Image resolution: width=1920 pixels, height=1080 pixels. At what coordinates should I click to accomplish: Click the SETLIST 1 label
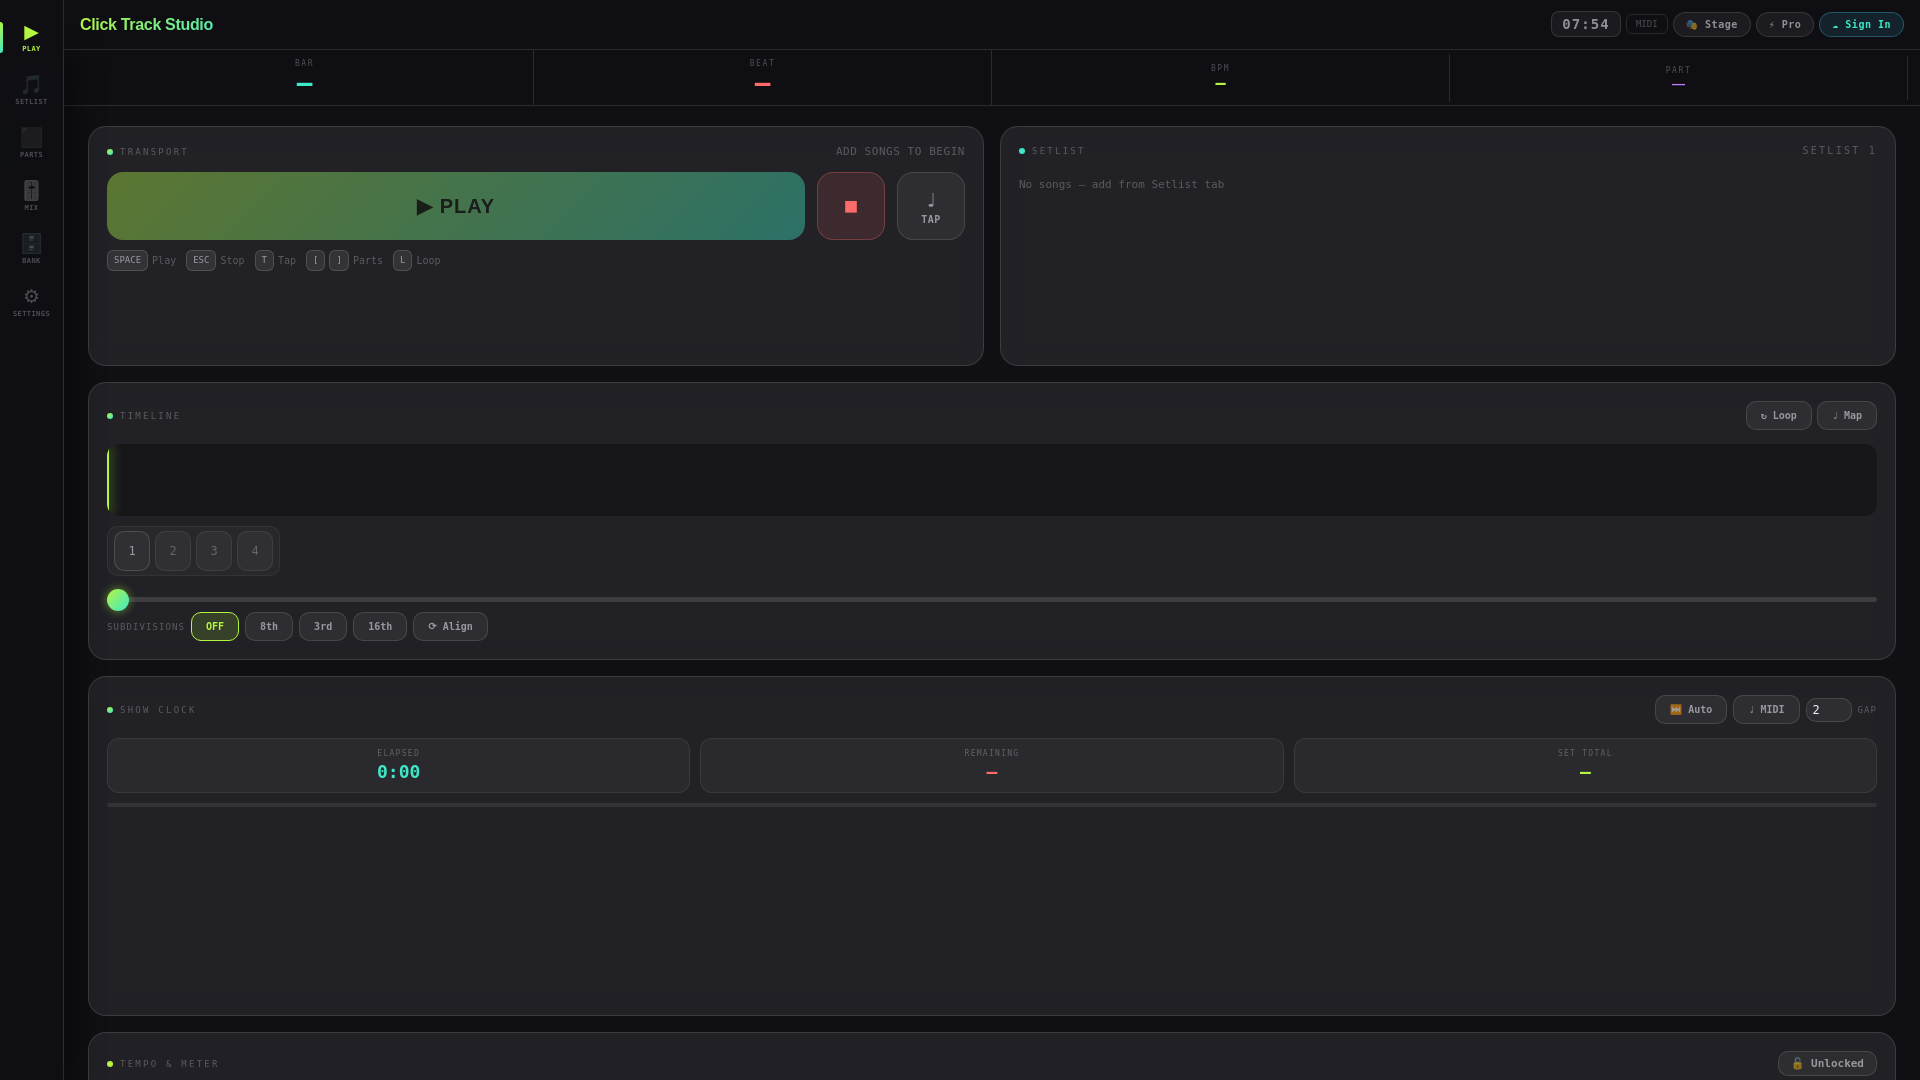pos(1839,151)
